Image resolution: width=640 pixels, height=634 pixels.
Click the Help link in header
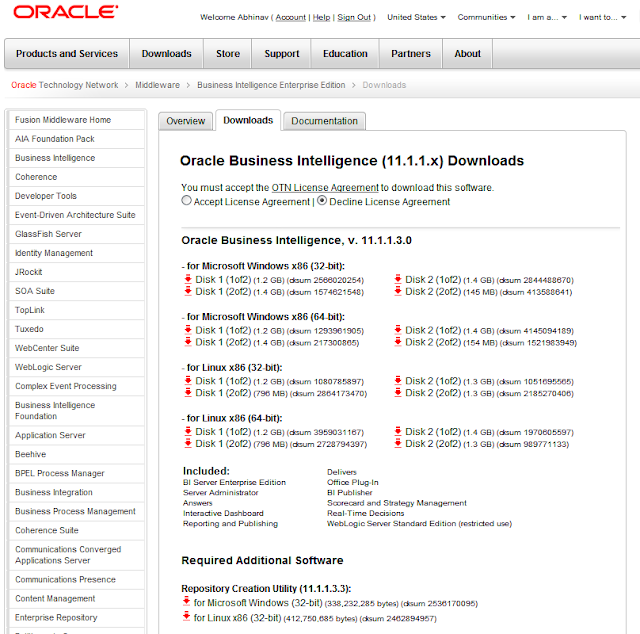point(322,17)
